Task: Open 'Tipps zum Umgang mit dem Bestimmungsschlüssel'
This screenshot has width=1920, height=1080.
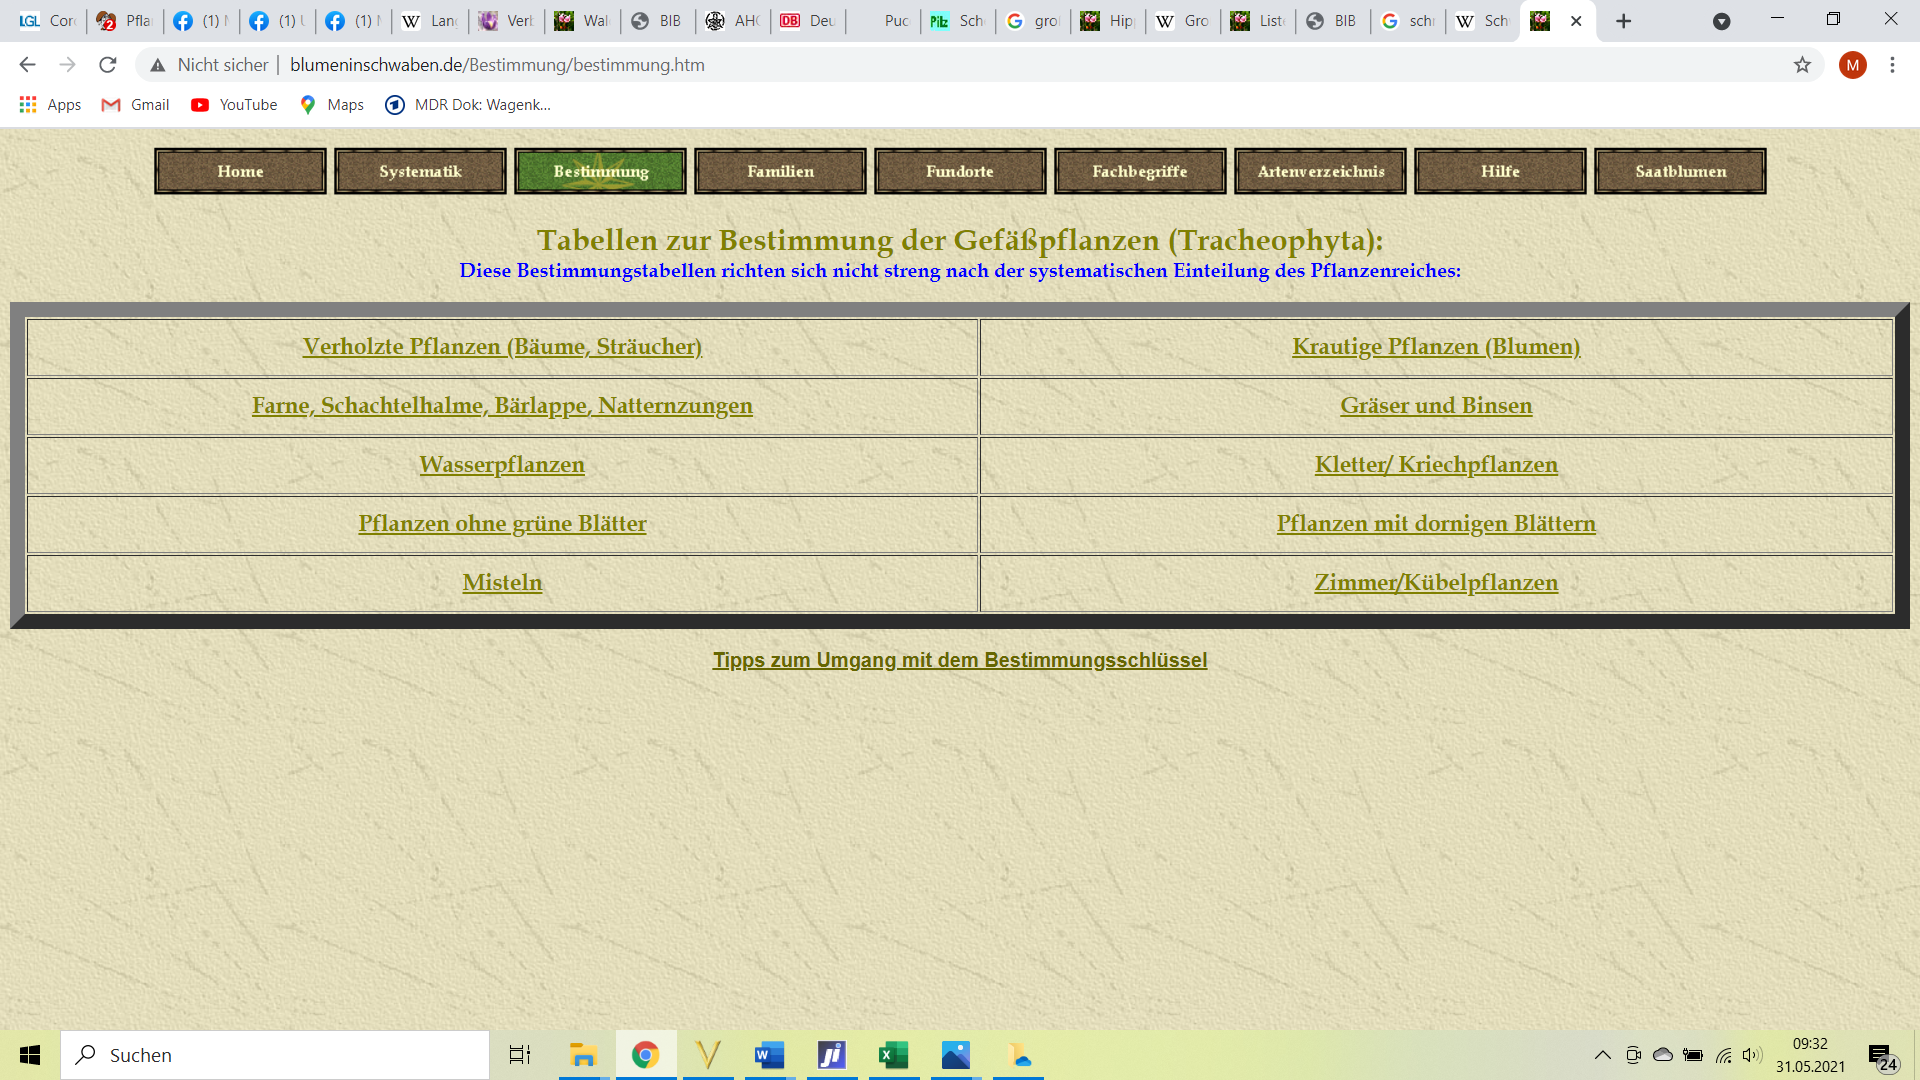Action: [960, 660]
